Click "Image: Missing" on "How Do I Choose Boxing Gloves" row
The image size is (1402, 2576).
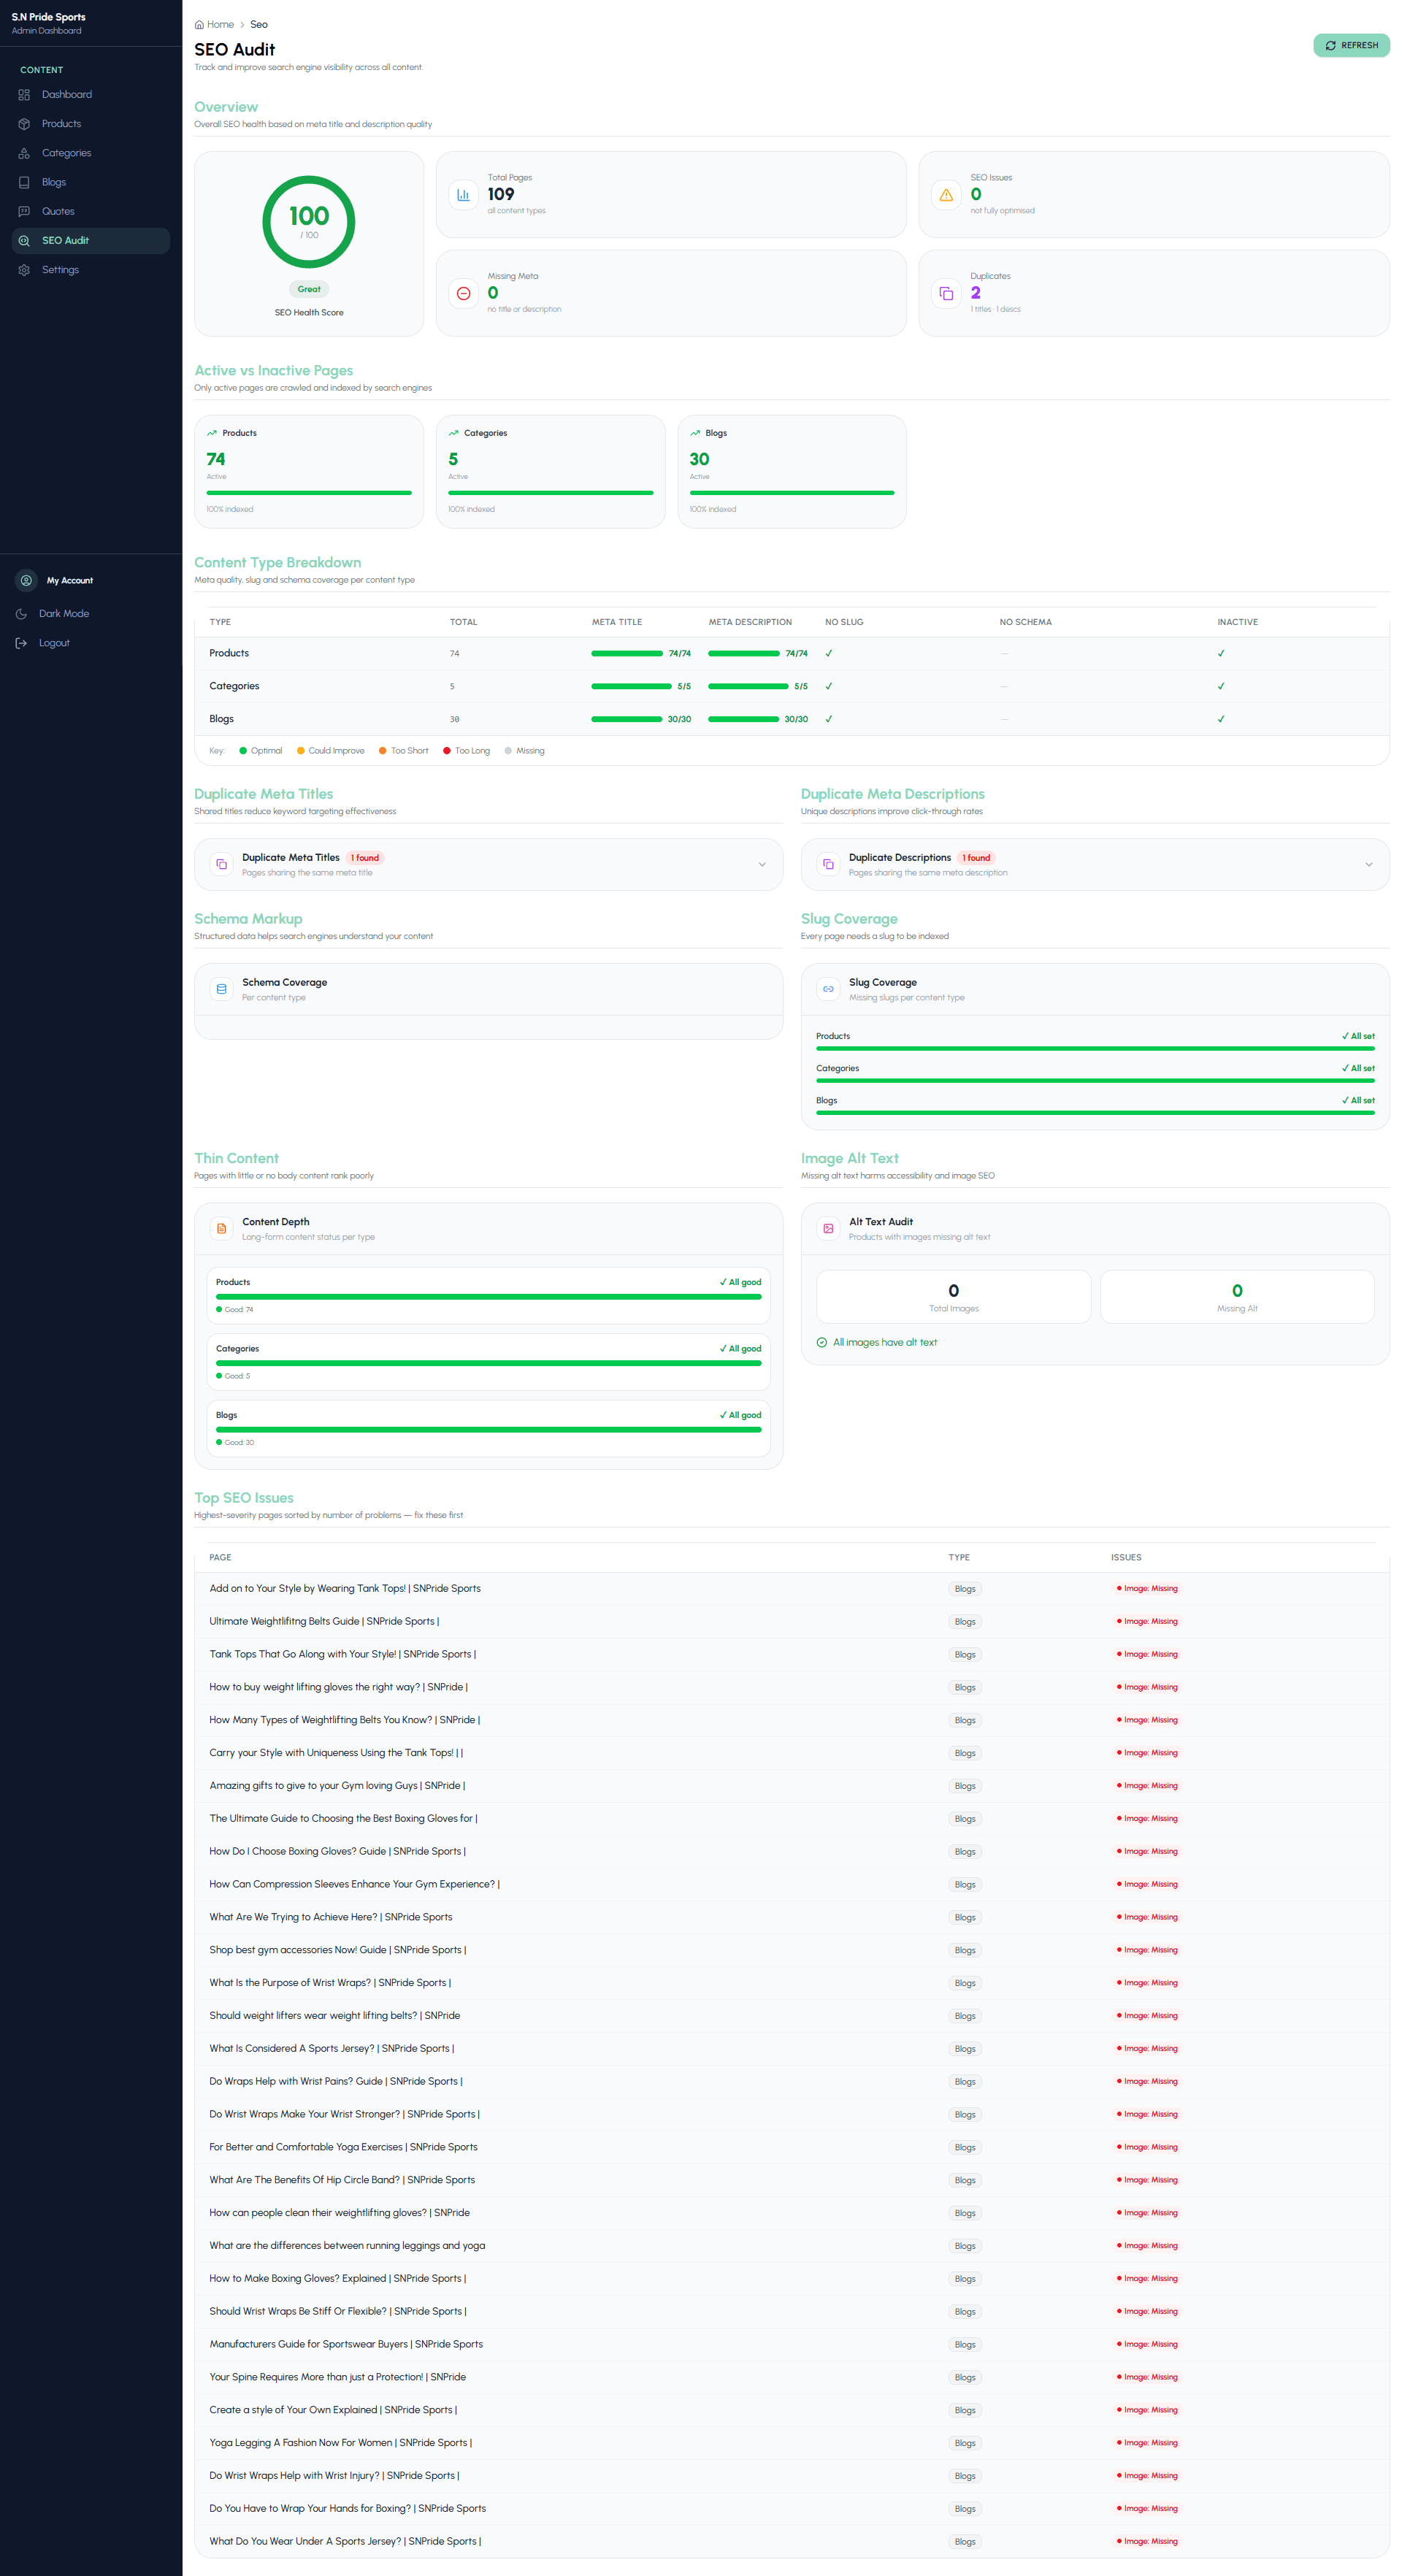1148,1851
